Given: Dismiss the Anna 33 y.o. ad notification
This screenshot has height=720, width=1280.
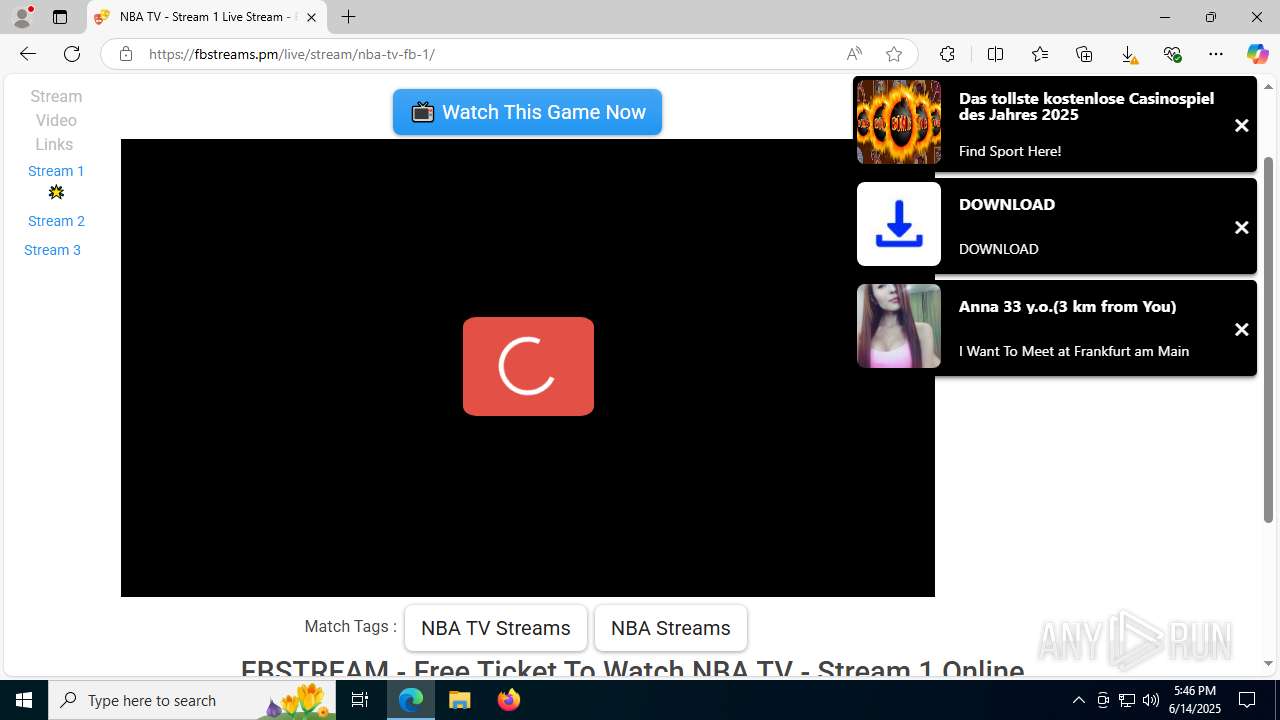Looking at the screenshot, I should [1241, 330].
